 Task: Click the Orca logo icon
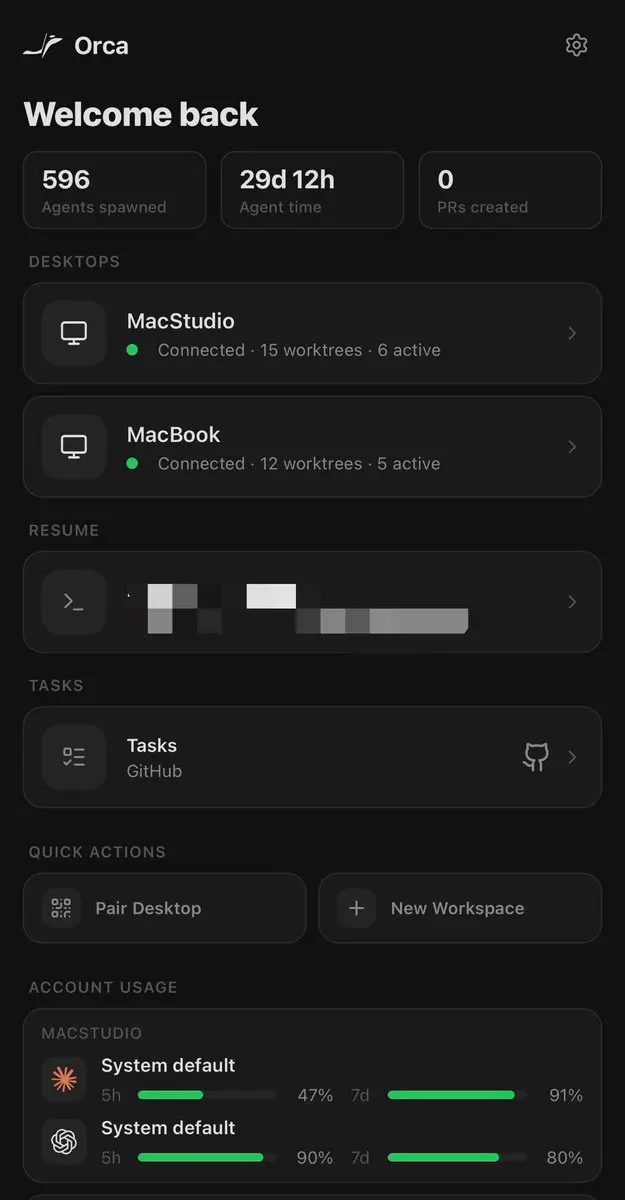(42, 46)
